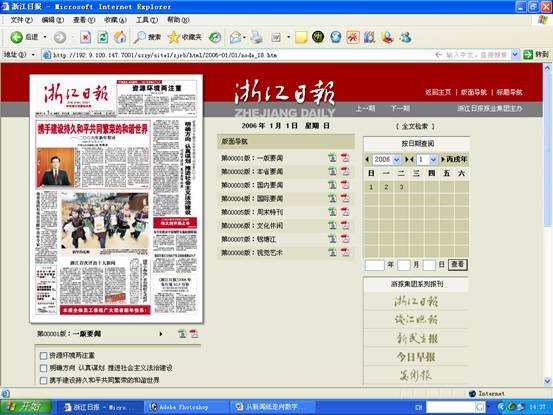Click next month arrow beside 丙戌年
This screenshot has height=415, width=553.
click(x=443, y=160)
